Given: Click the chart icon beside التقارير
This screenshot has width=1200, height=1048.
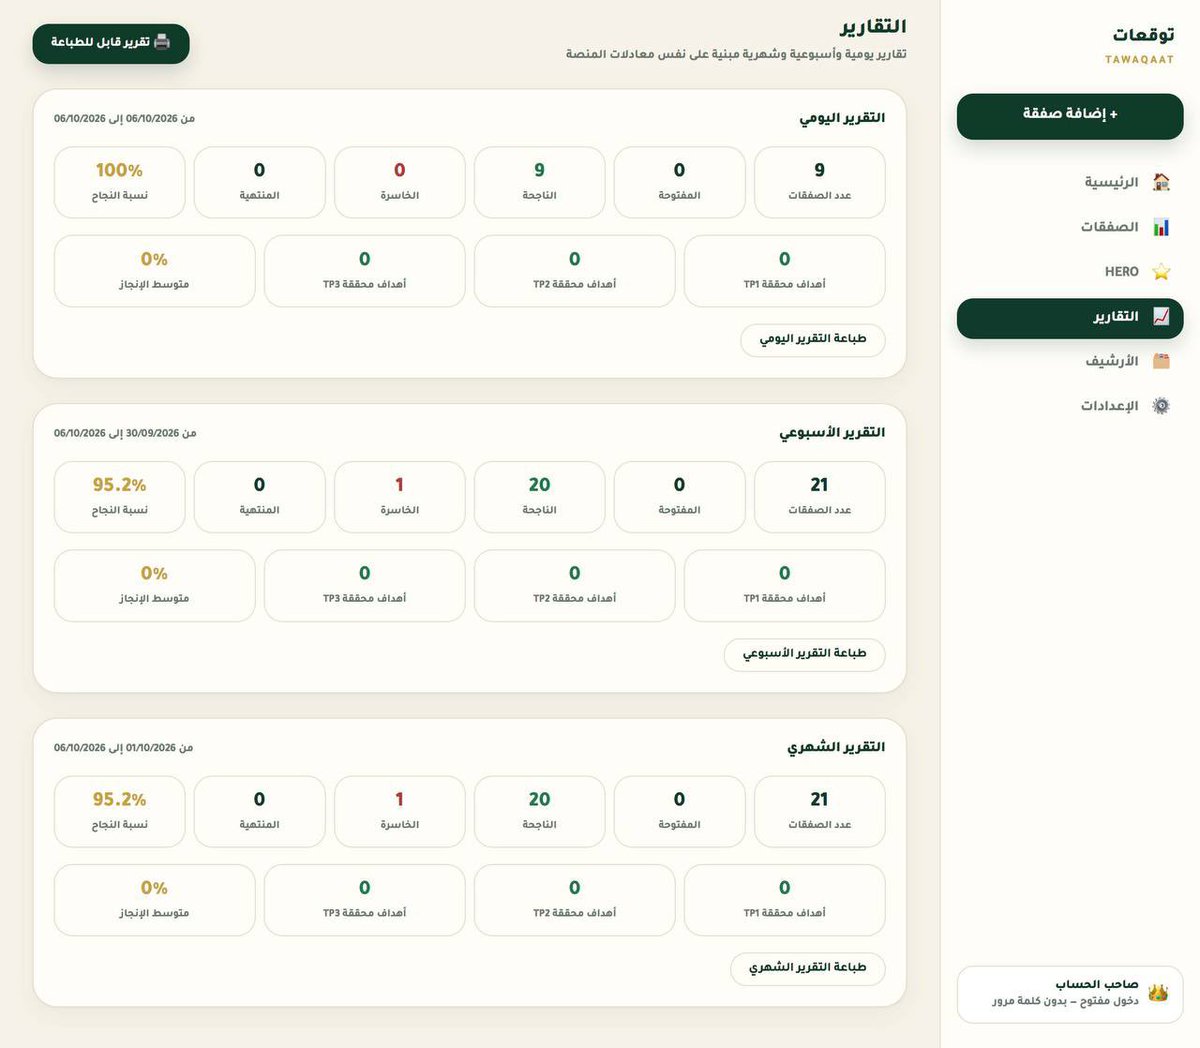Looking at the screenshot, I should 1161,316.
